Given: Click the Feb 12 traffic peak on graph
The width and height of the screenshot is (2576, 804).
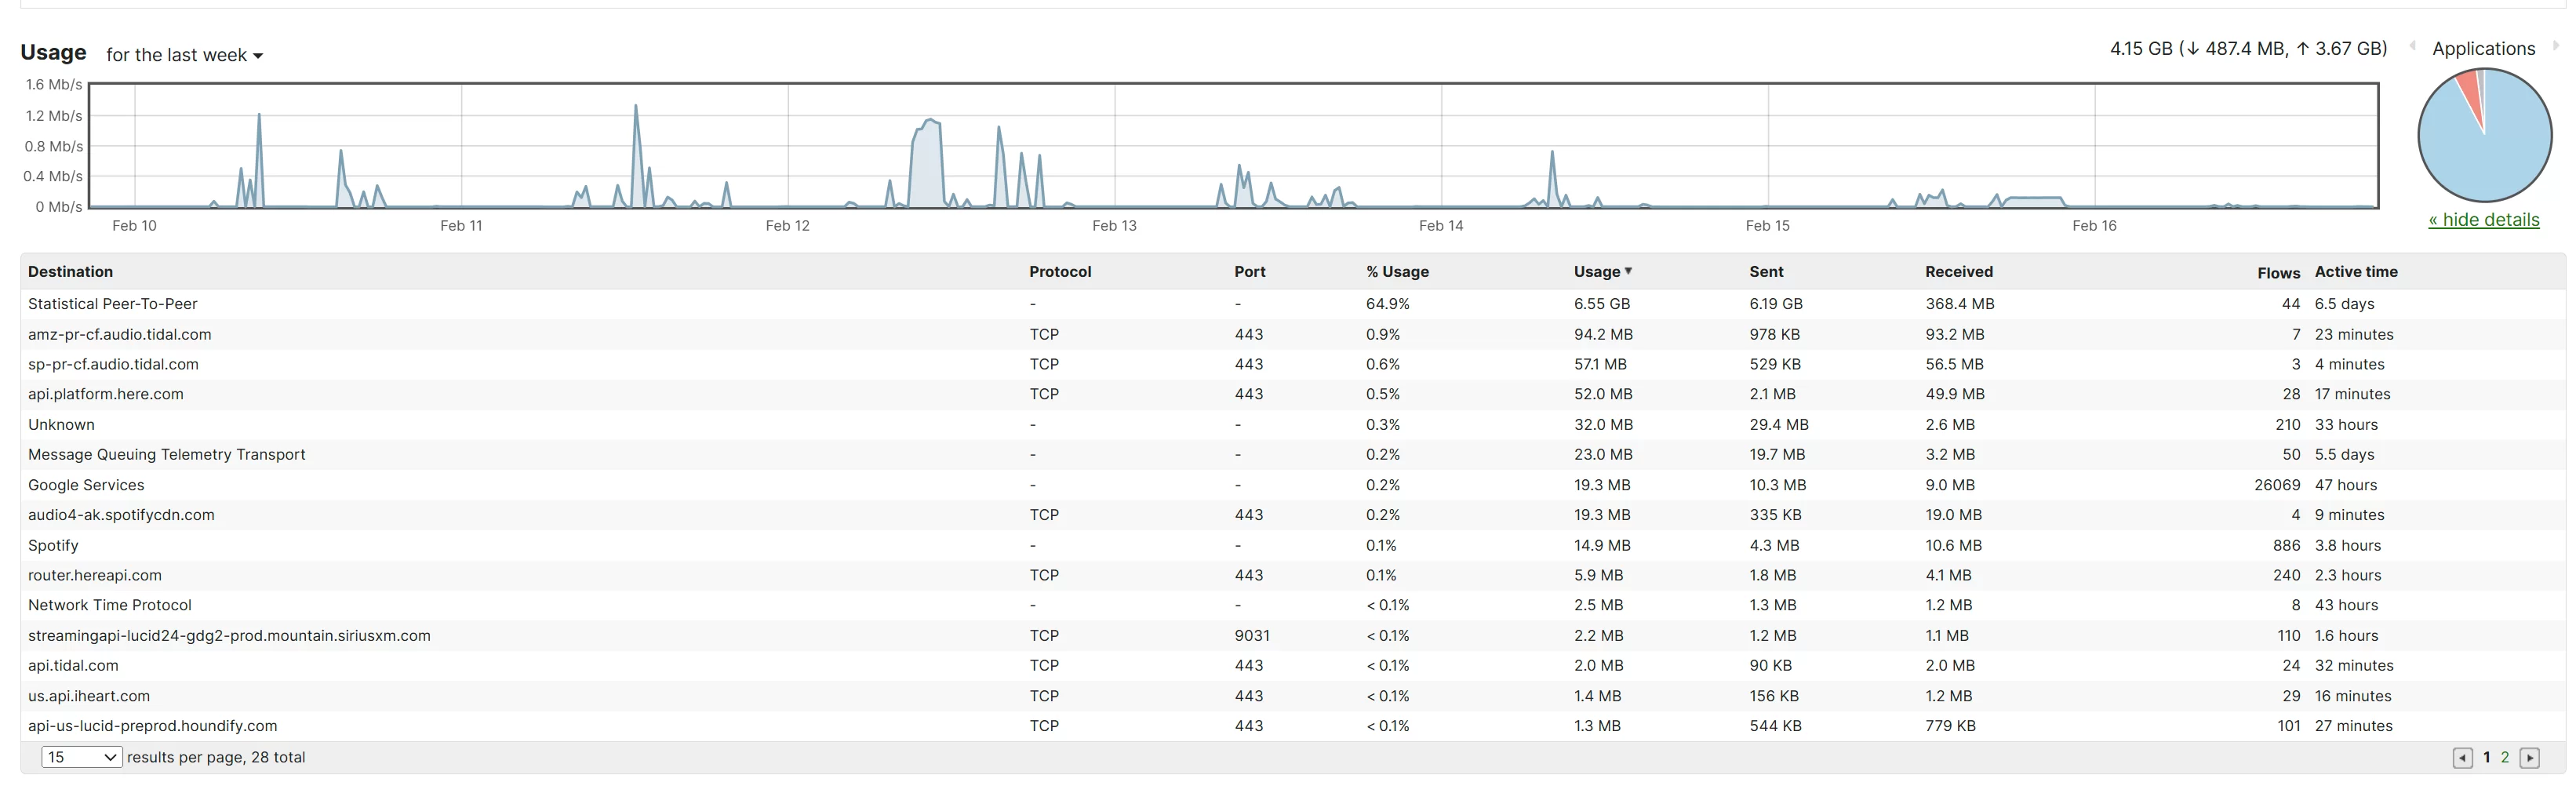Looking at the screenshot, I should click(929, 123).
